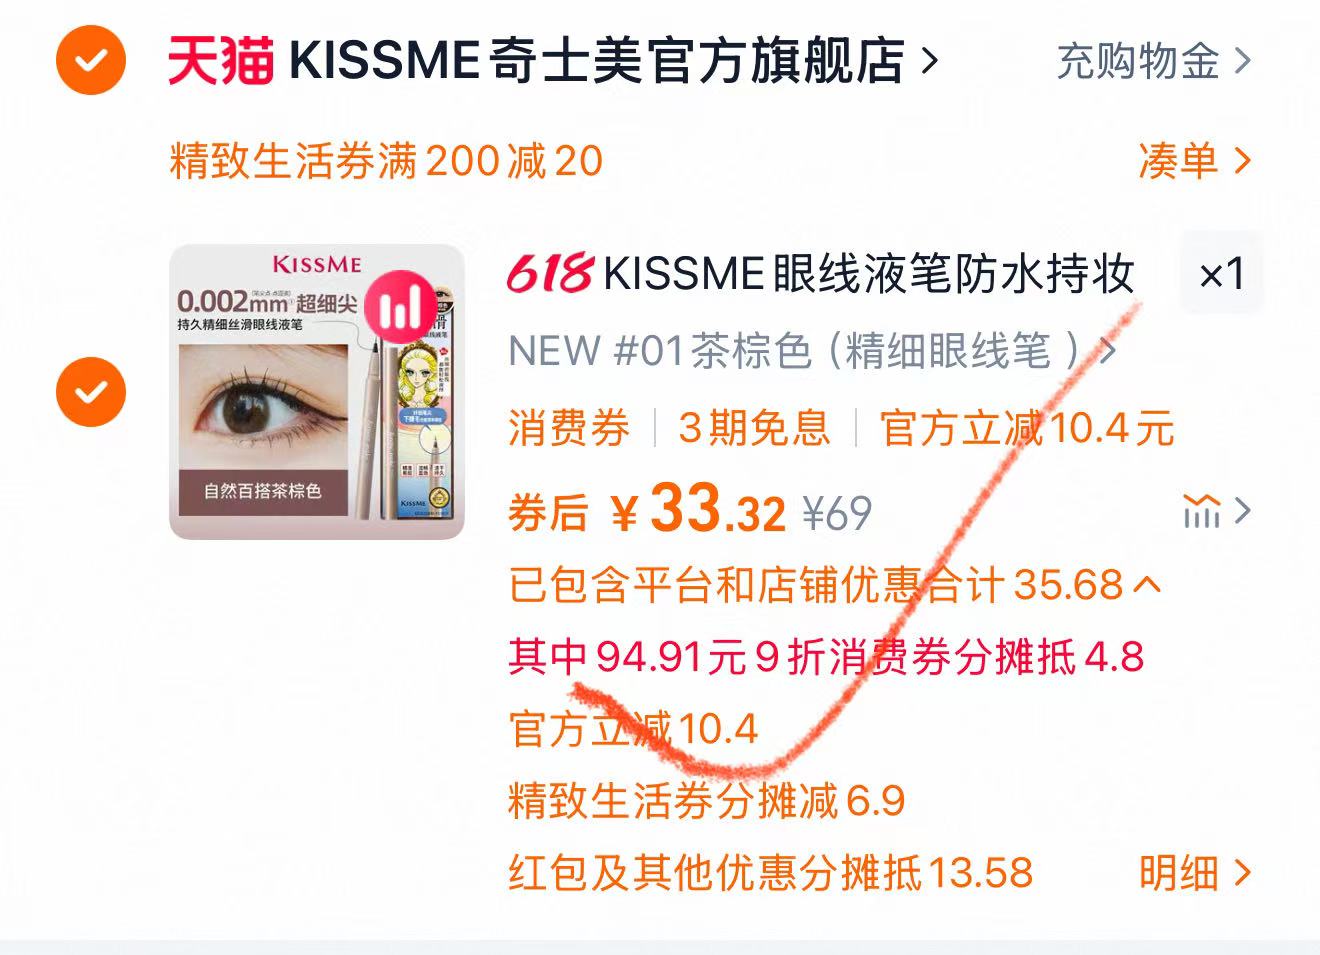Tap 凑单 to add more items
The image size is (1320, 955).
pos(1195,160)
